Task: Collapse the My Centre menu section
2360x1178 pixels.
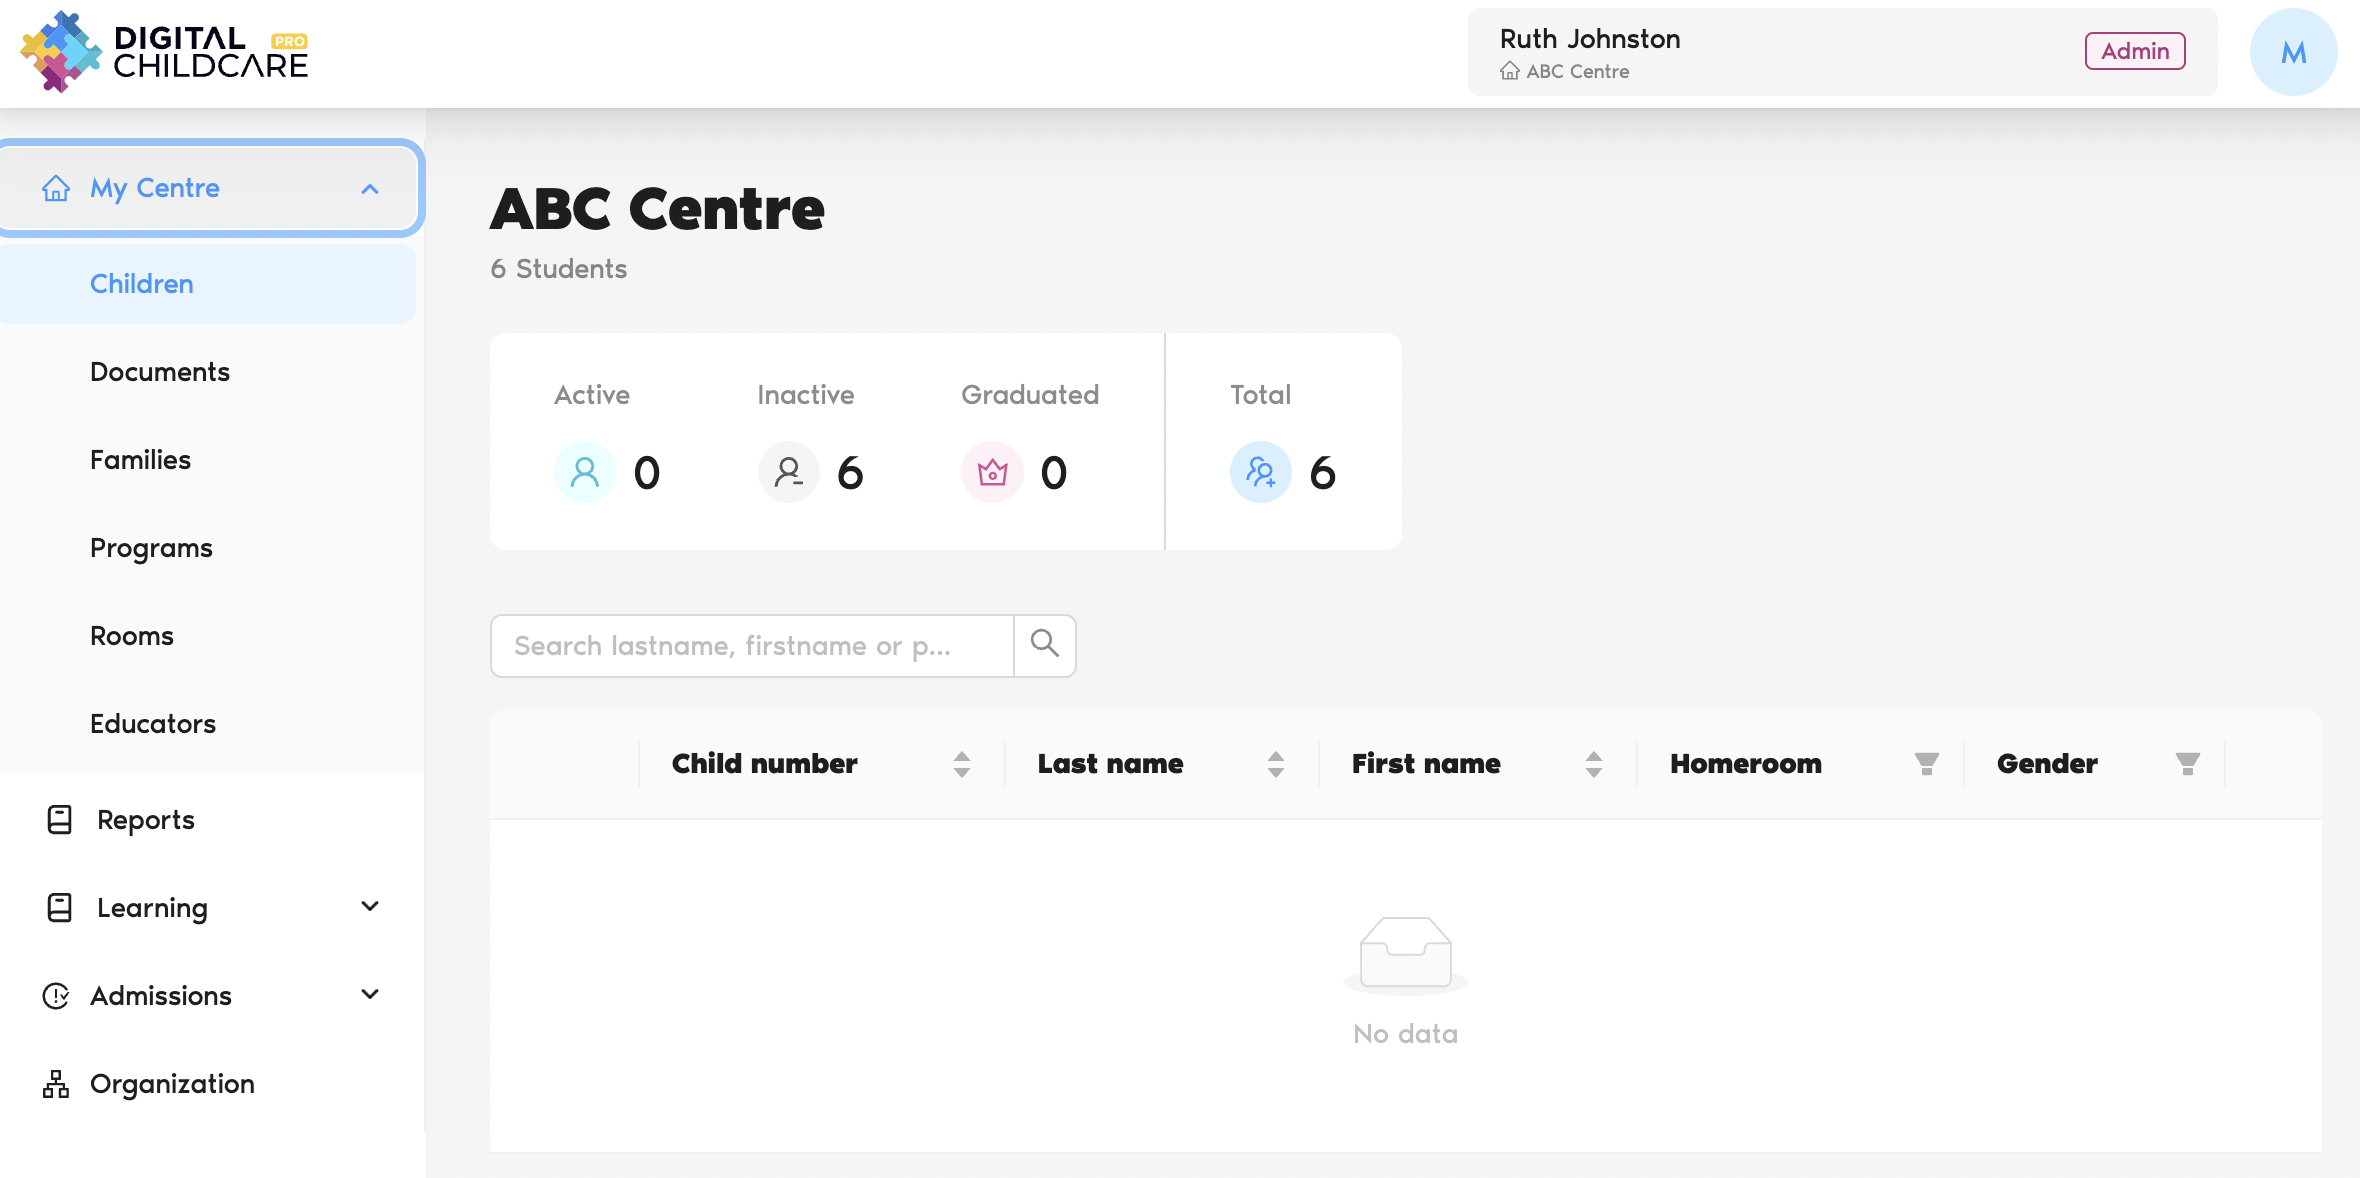Action: coord(370,189)
